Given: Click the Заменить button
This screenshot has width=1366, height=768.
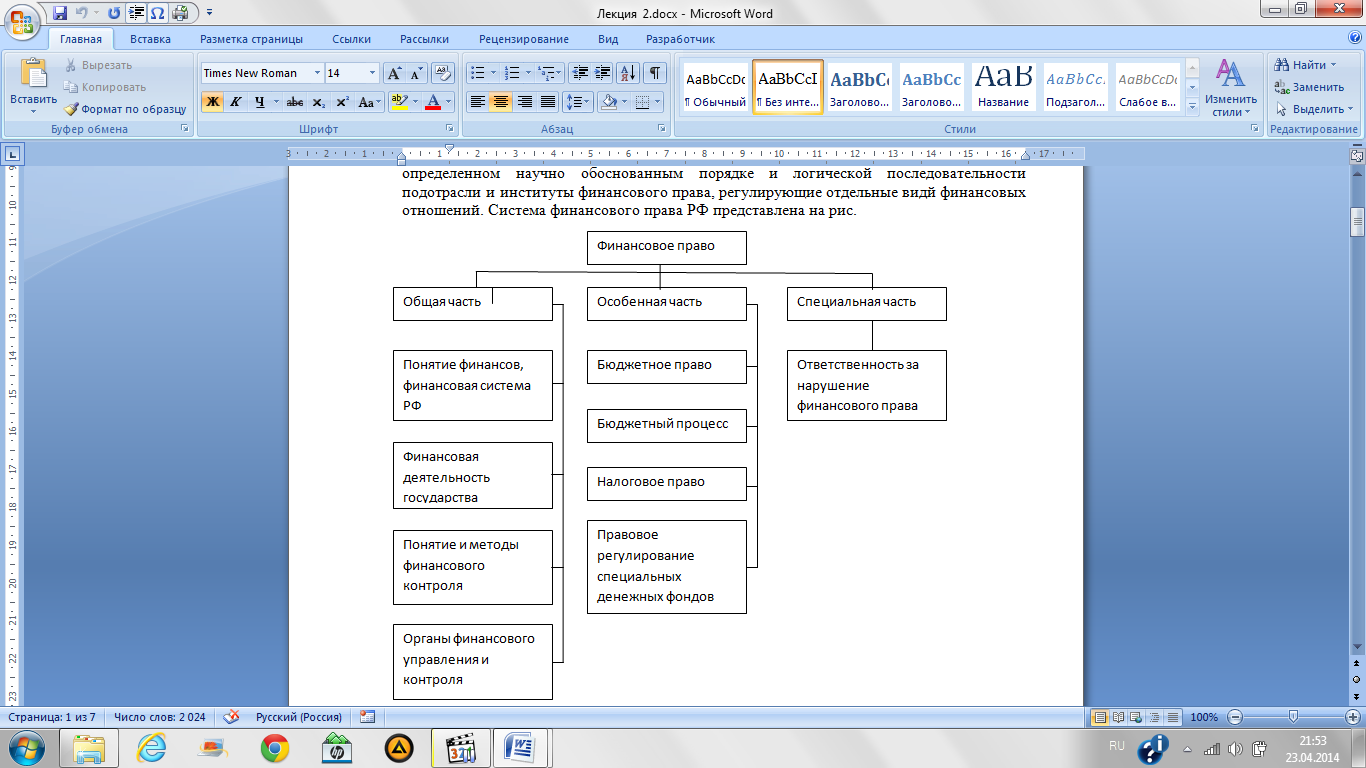Looking at the screenshot, I should 1309,87.
